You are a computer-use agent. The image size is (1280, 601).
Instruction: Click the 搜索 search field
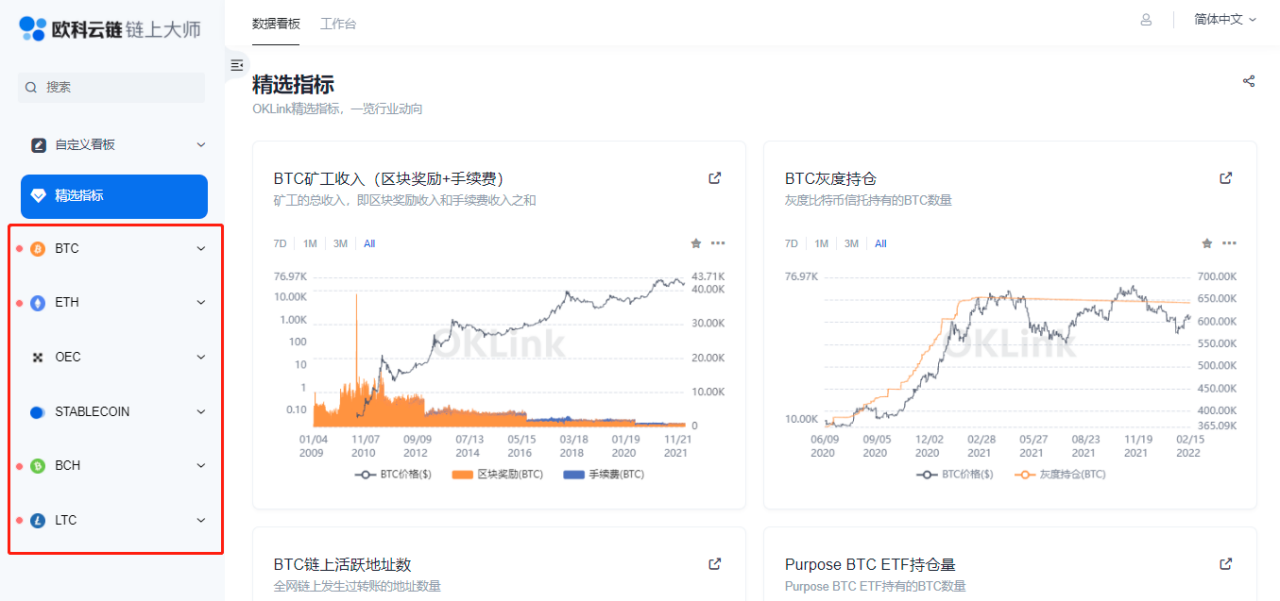point(111,87)
